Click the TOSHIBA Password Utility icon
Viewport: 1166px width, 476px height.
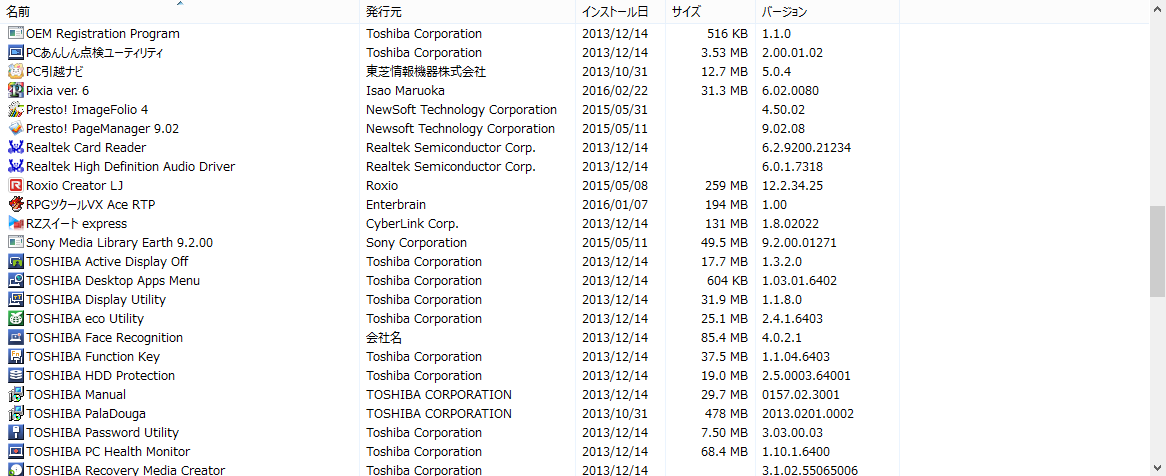15,432
